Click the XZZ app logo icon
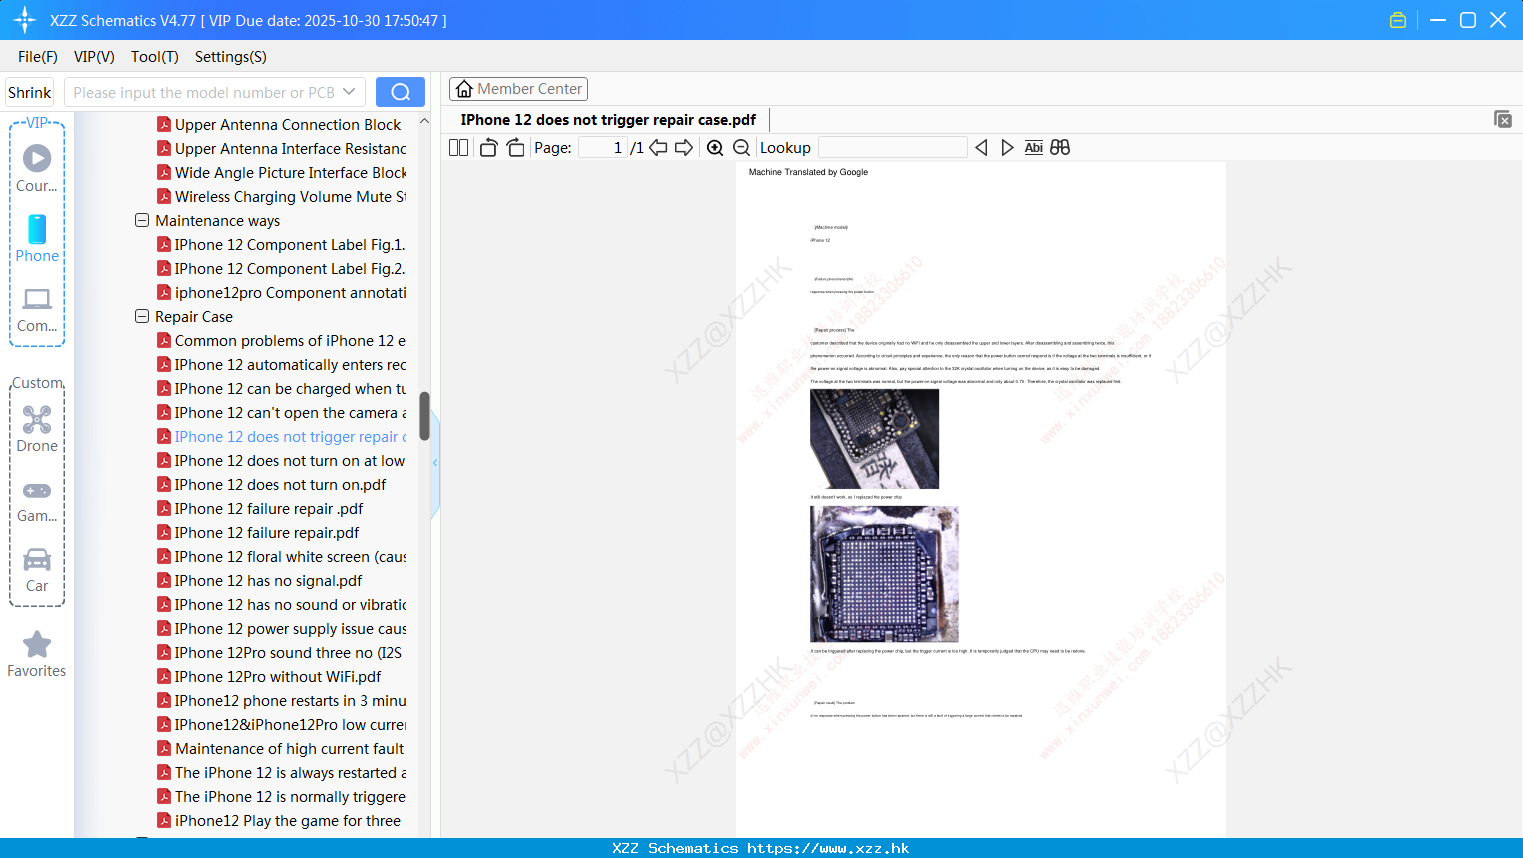 25,20
